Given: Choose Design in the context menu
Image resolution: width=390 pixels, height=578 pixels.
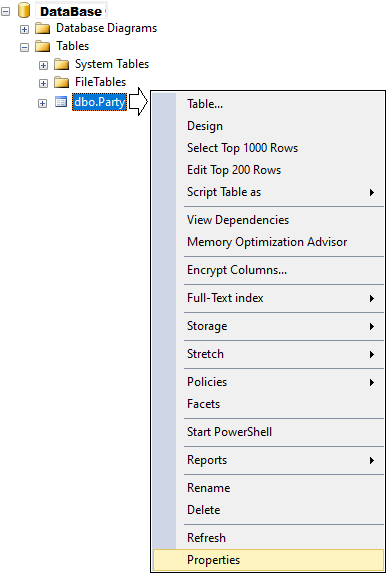Looking at the screenshot, I should (x=205, y=126).
